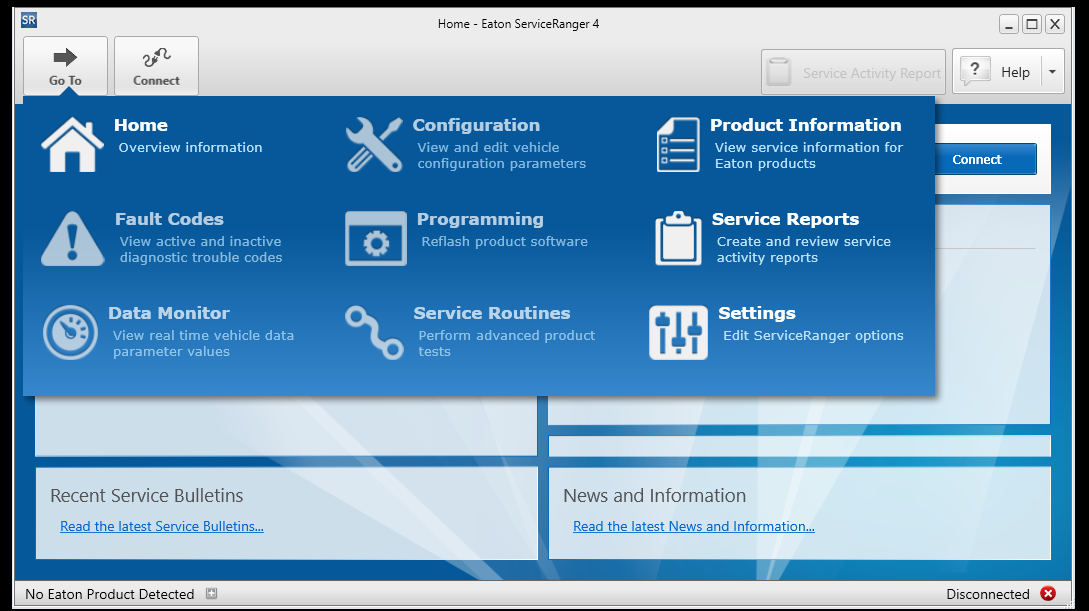Expand the Help dropdown arrow
The width and height of the screenshot is (1089, 611).
point(1051,72)
